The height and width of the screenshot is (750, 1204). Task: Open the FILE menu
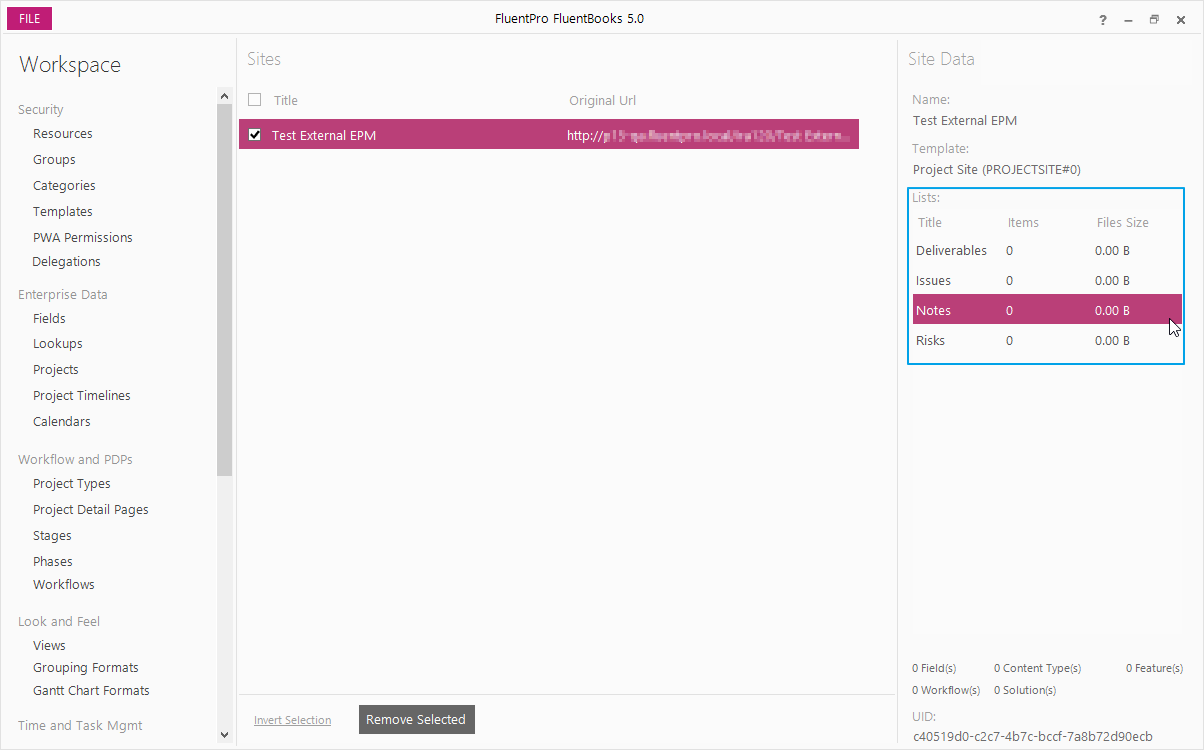click(x=29, y=19)
